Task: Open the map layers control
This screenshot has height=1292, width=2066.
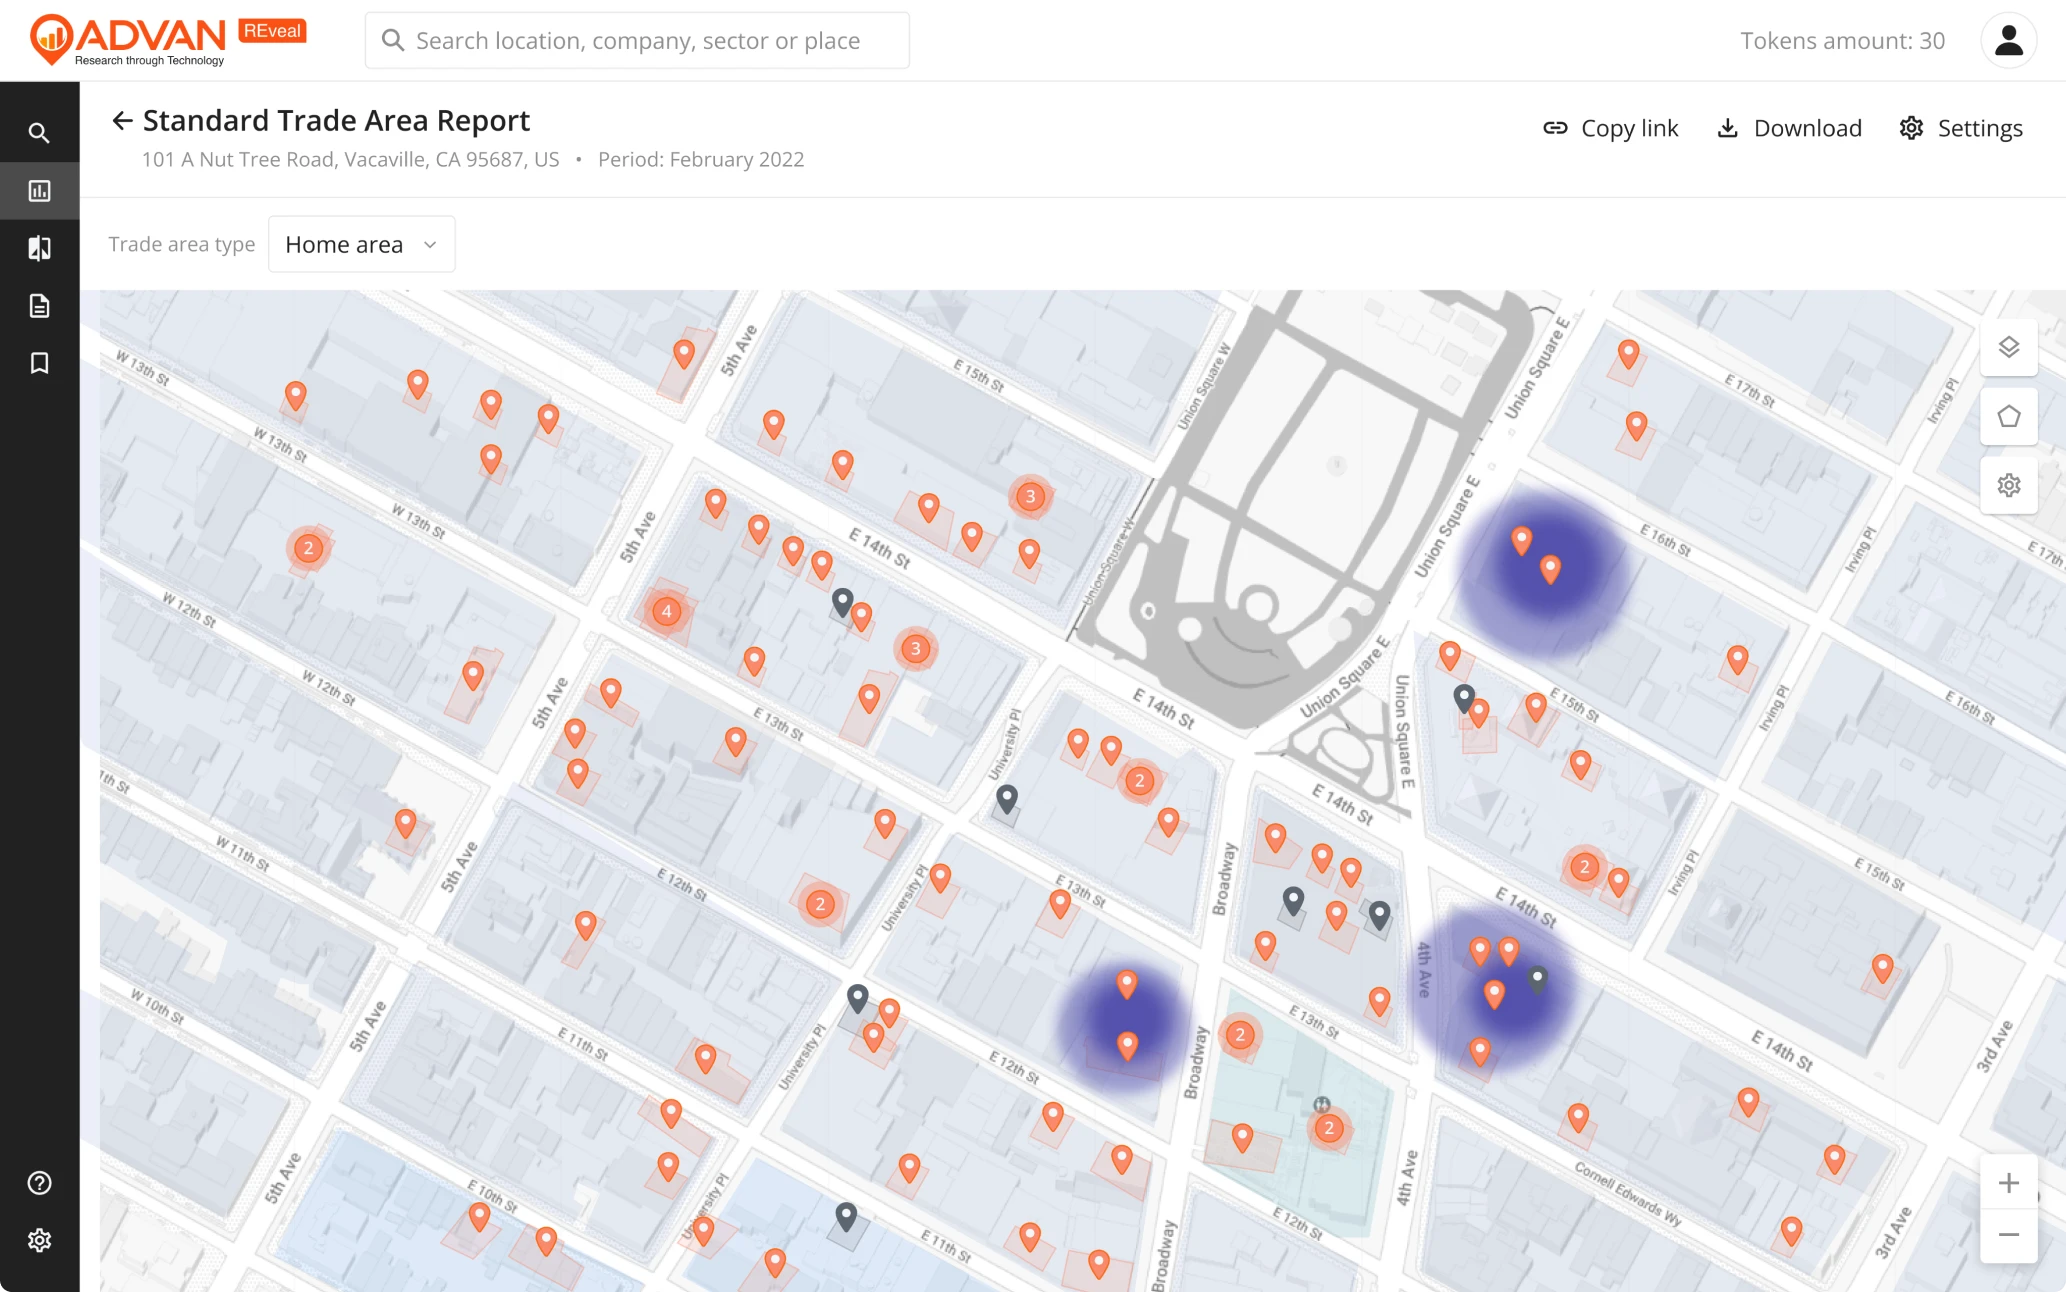Action: pyautogui.click(x=2008, y=347)
